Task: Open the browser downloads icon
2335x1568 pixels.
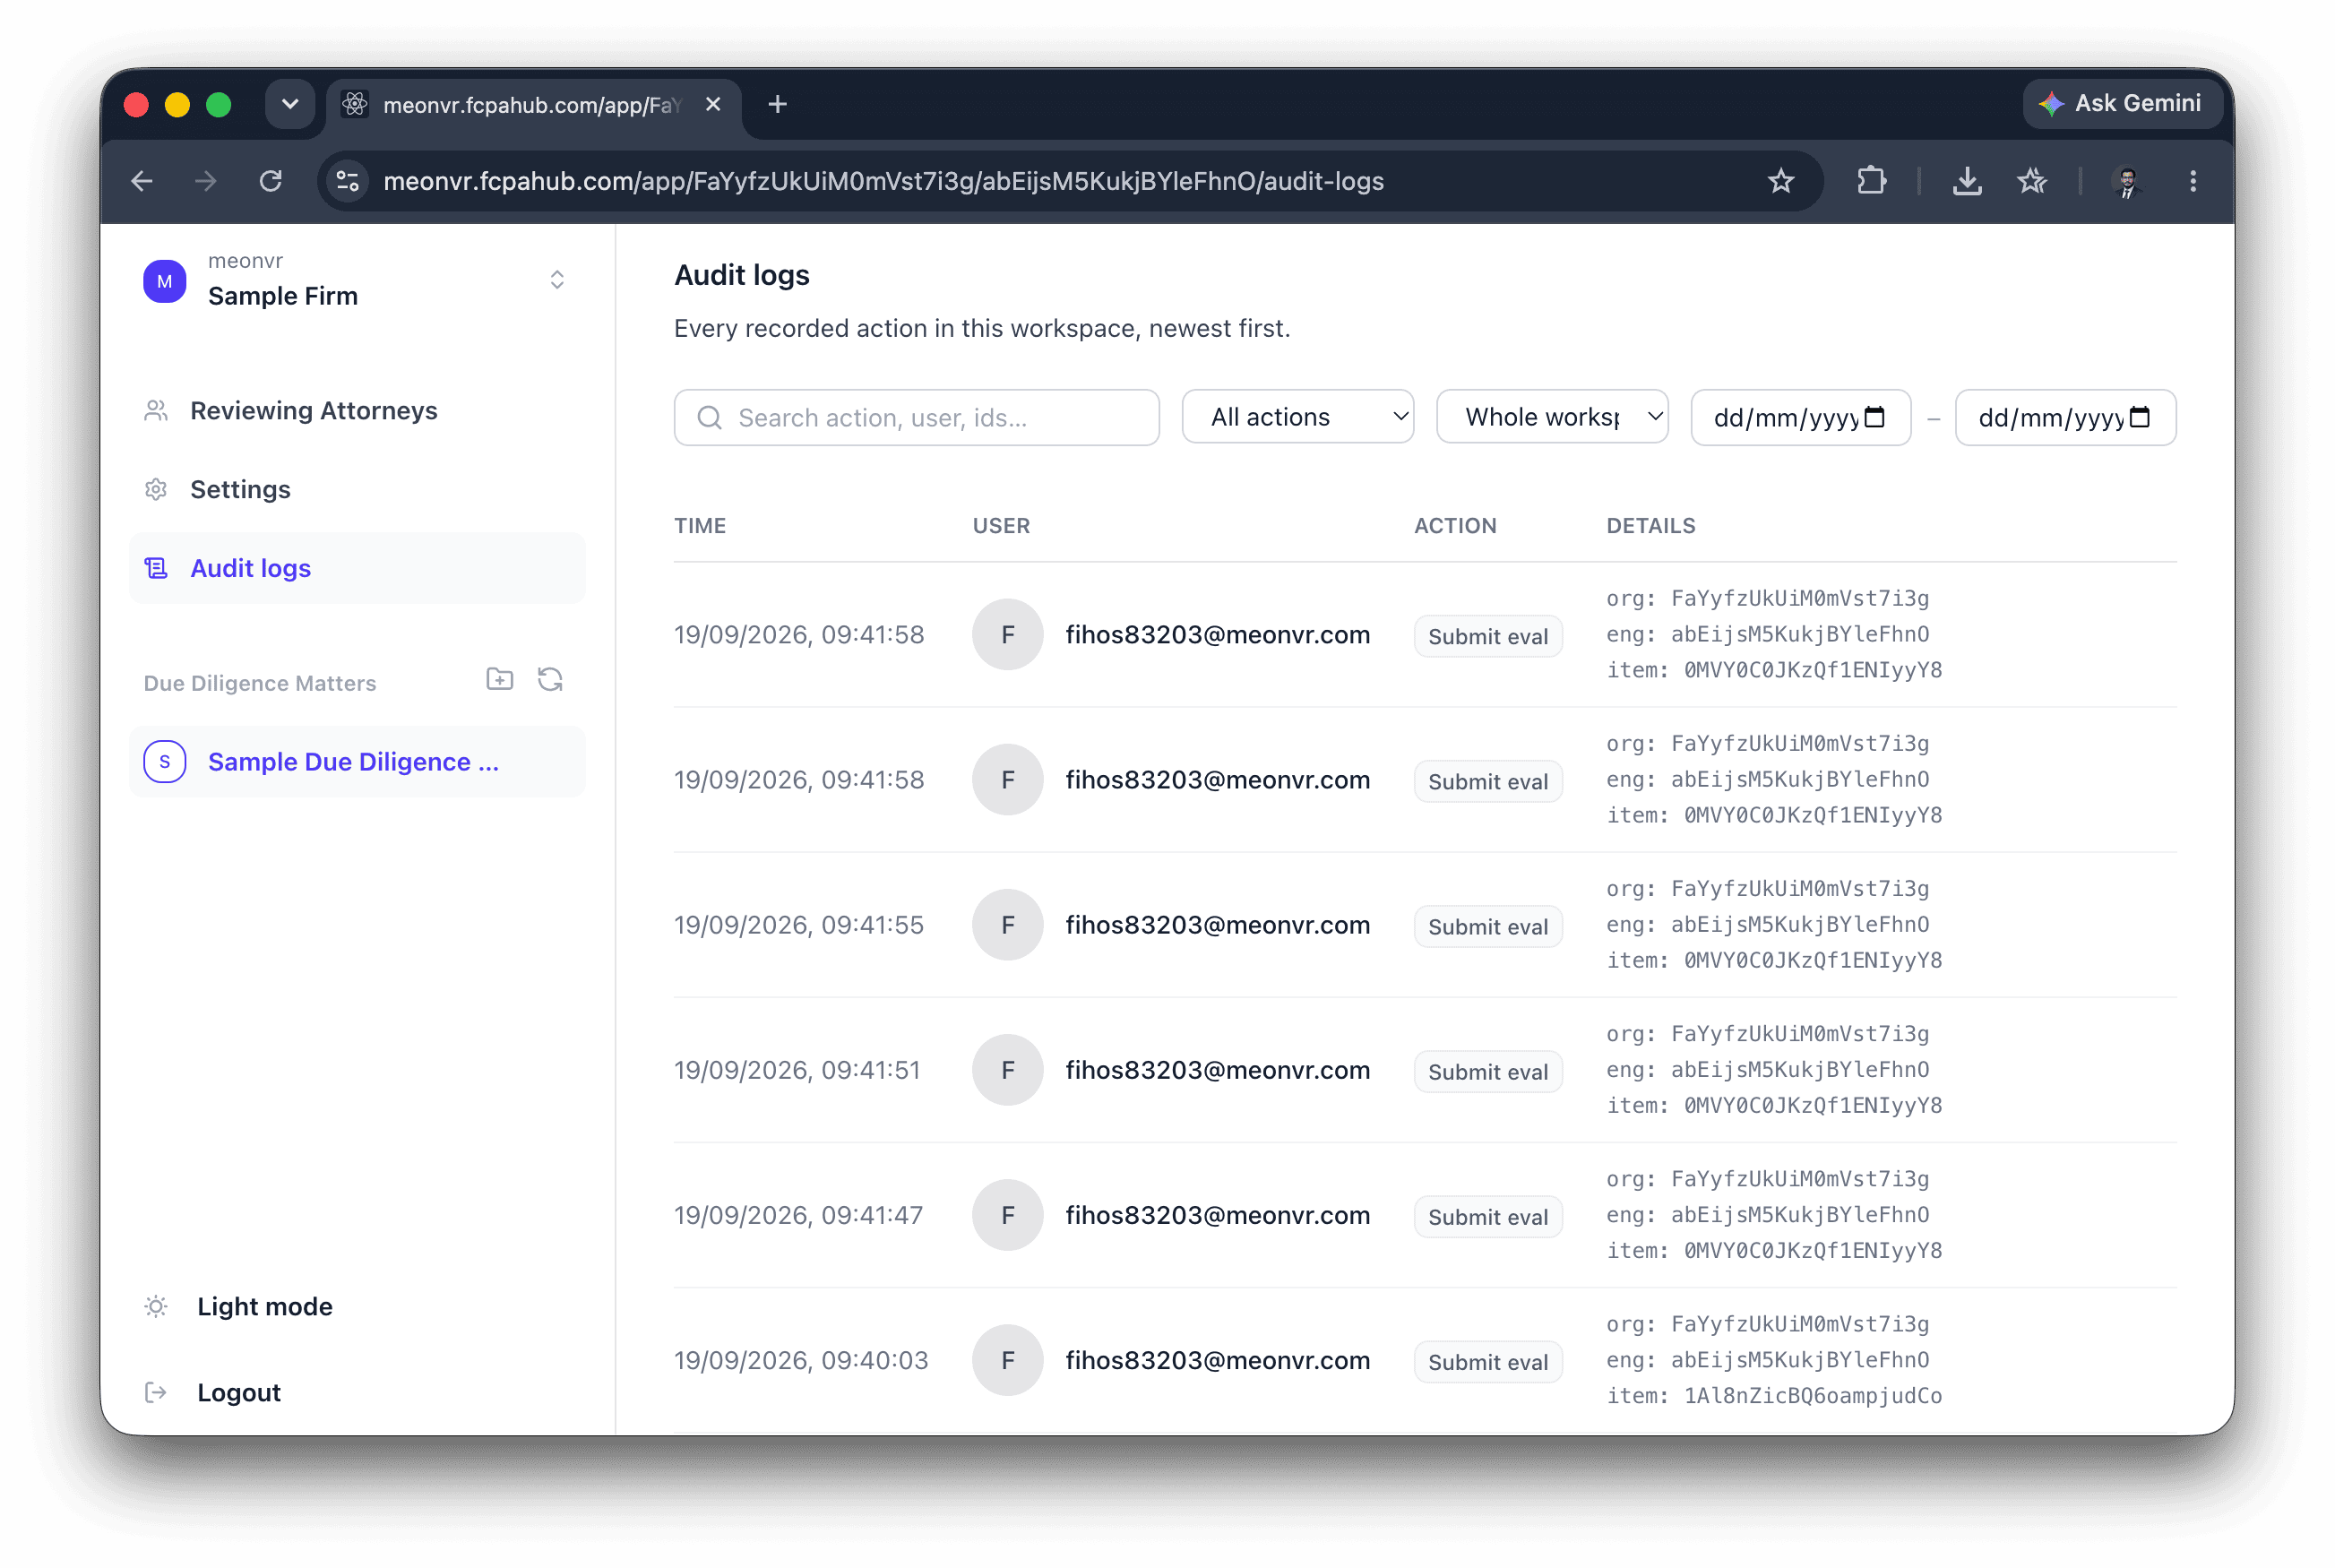Action: click(1967, 181)
